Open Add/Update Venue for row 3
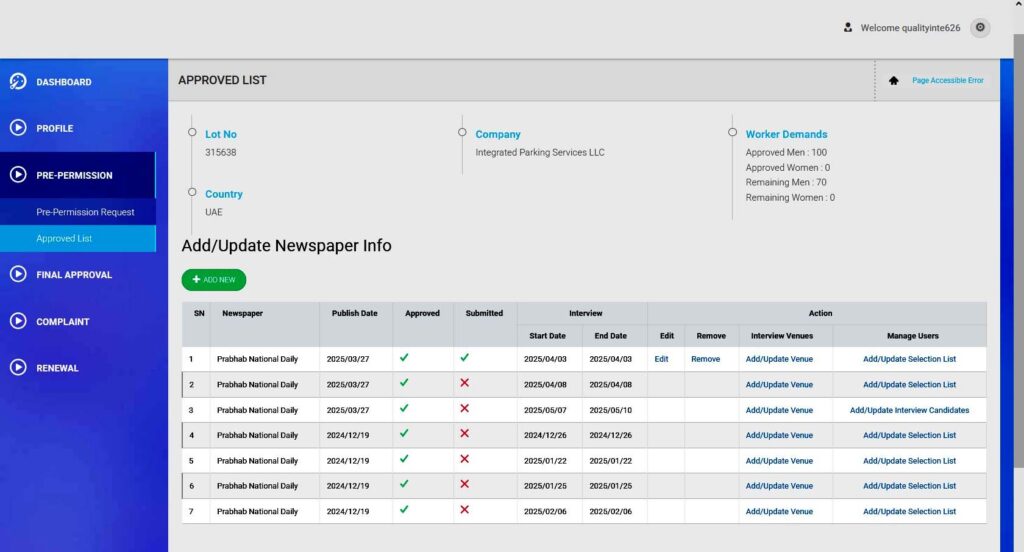Image resolution: width=1024 pixels, height=552 pixels. tap(779, 410)
